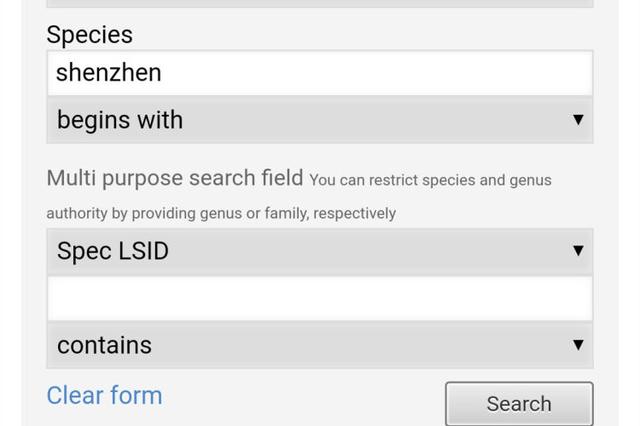Open the "begins with" match dropdown
This screenshot has width=640, height=426.
point(319,120)
